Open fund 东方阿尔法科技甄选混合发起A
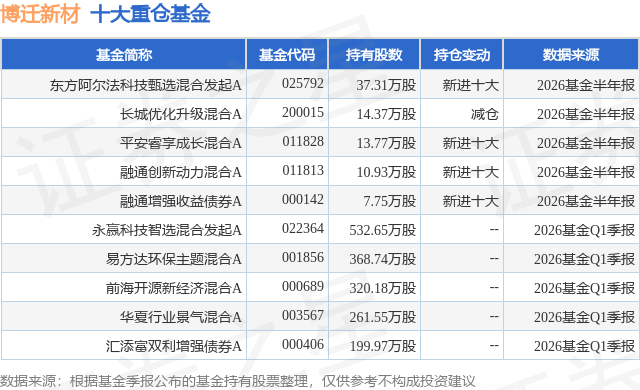The width and height of the screenshot is (640, 390). pyautogui.click(x=146, y=85)
